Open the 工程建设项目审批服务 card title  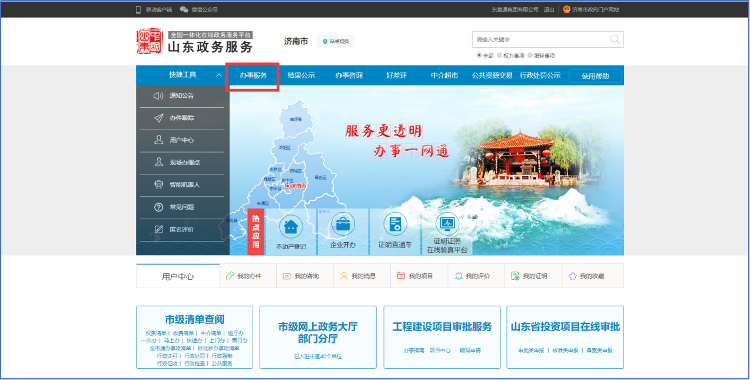[x=442, y=326]
